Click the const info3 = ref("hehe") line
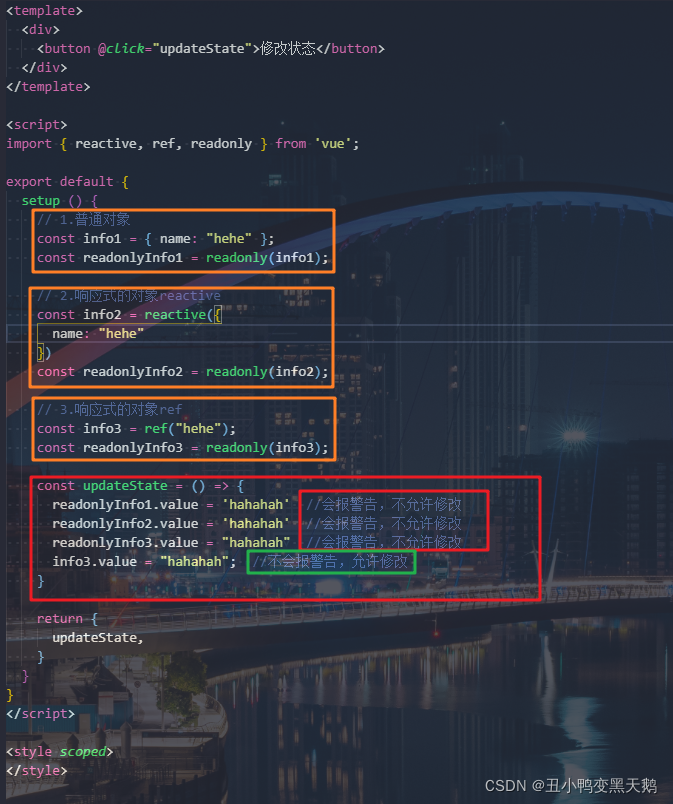This screenshot has height=804, width=673. [x=136, y=428]
